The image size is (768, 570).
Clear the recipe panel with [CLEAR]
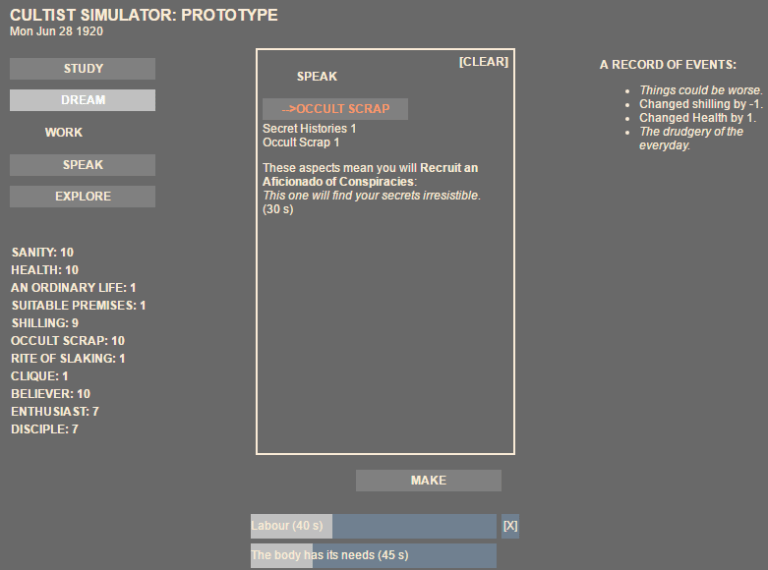click(x=483, y=62)
